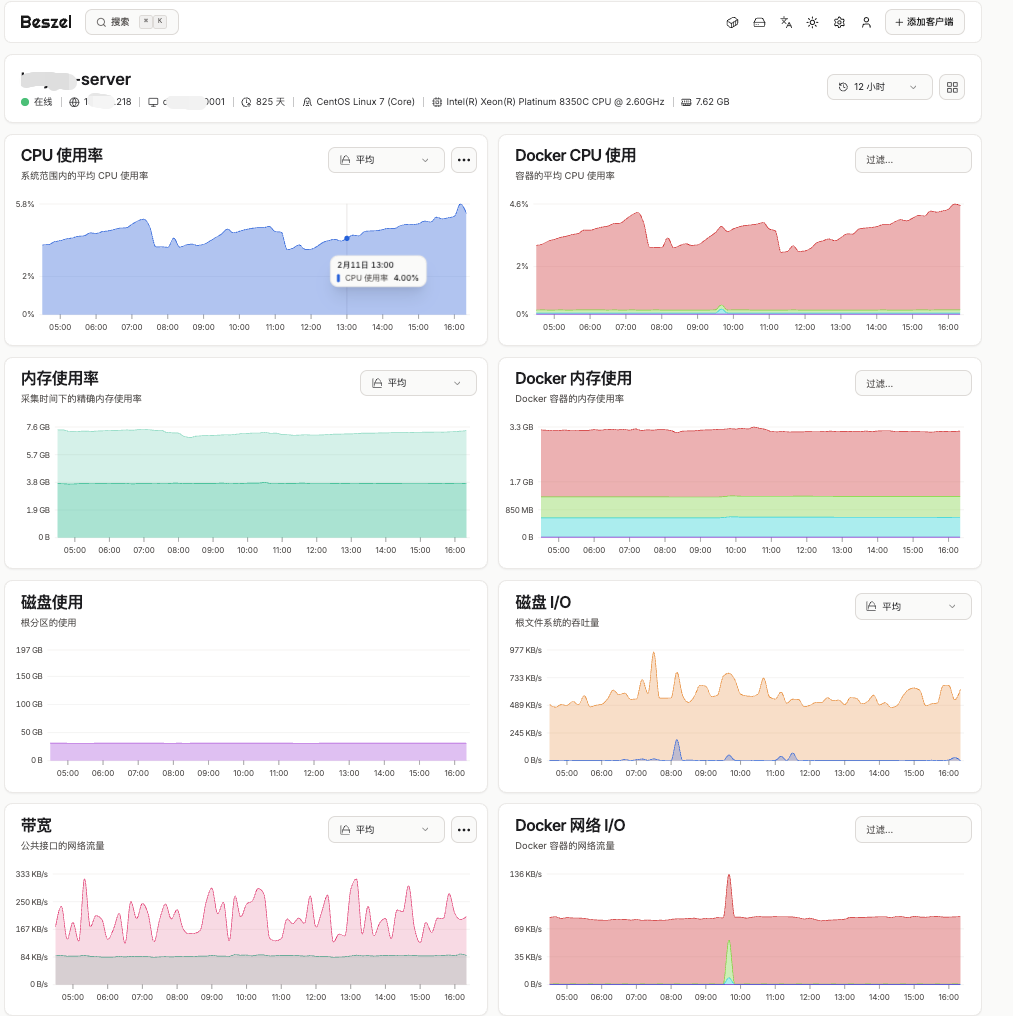Image resolution: width=1013 pixels, height=1016 pixels.
Task: Expand the 12 hours time range dropdown
Action: (879, 87)
